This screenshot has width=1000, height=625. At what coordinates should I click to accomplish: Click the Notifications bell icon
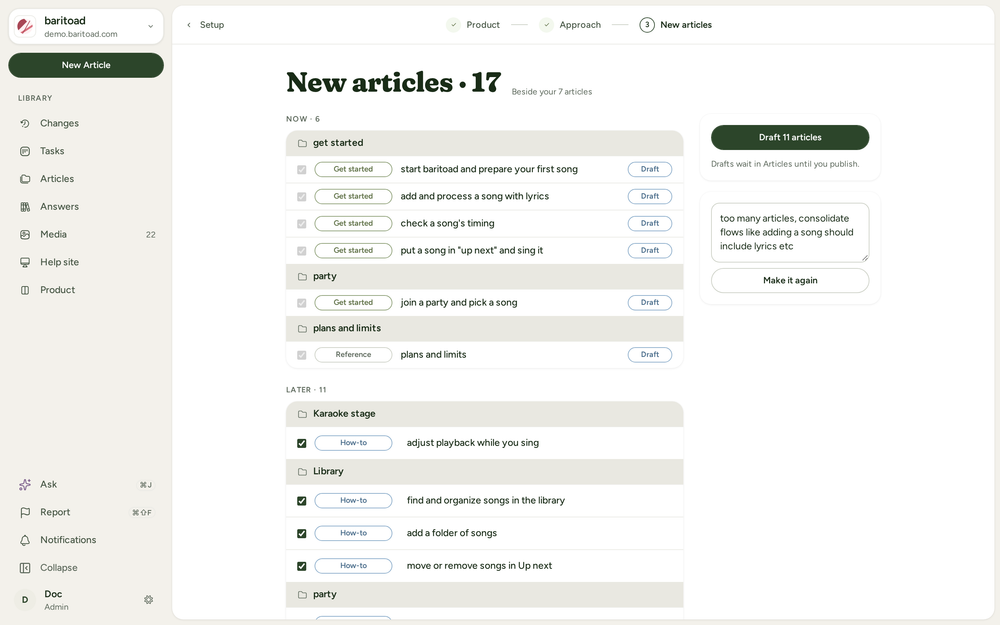pyautogui.click(x=25, y=540)
